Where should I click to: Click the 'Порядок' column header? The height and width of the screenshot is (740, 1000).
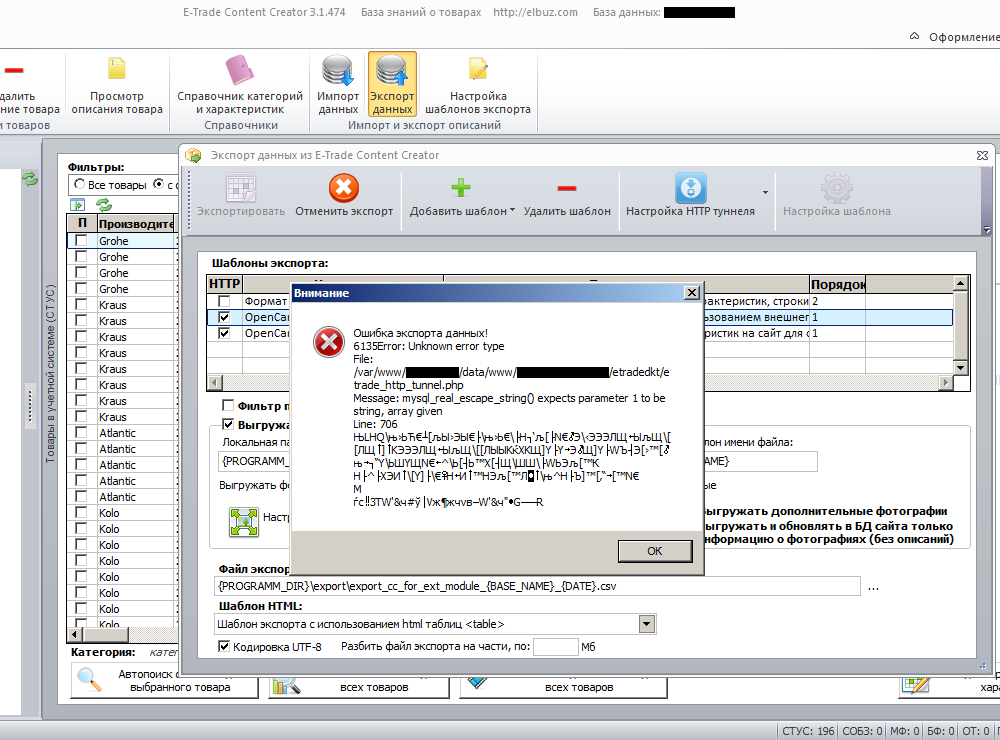(837, 284)
